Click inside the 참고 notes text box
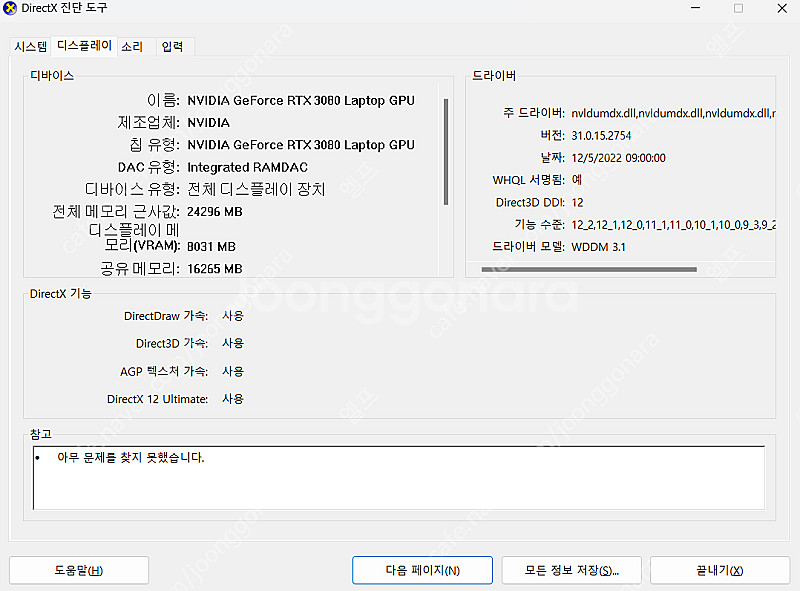The image size is (800, 591). tap(399, 478)
